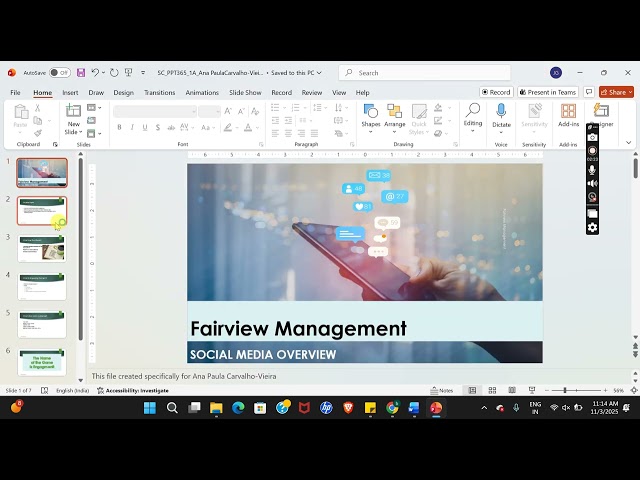Open Microsoft Edge from taskbar

(x=238, y=408)
